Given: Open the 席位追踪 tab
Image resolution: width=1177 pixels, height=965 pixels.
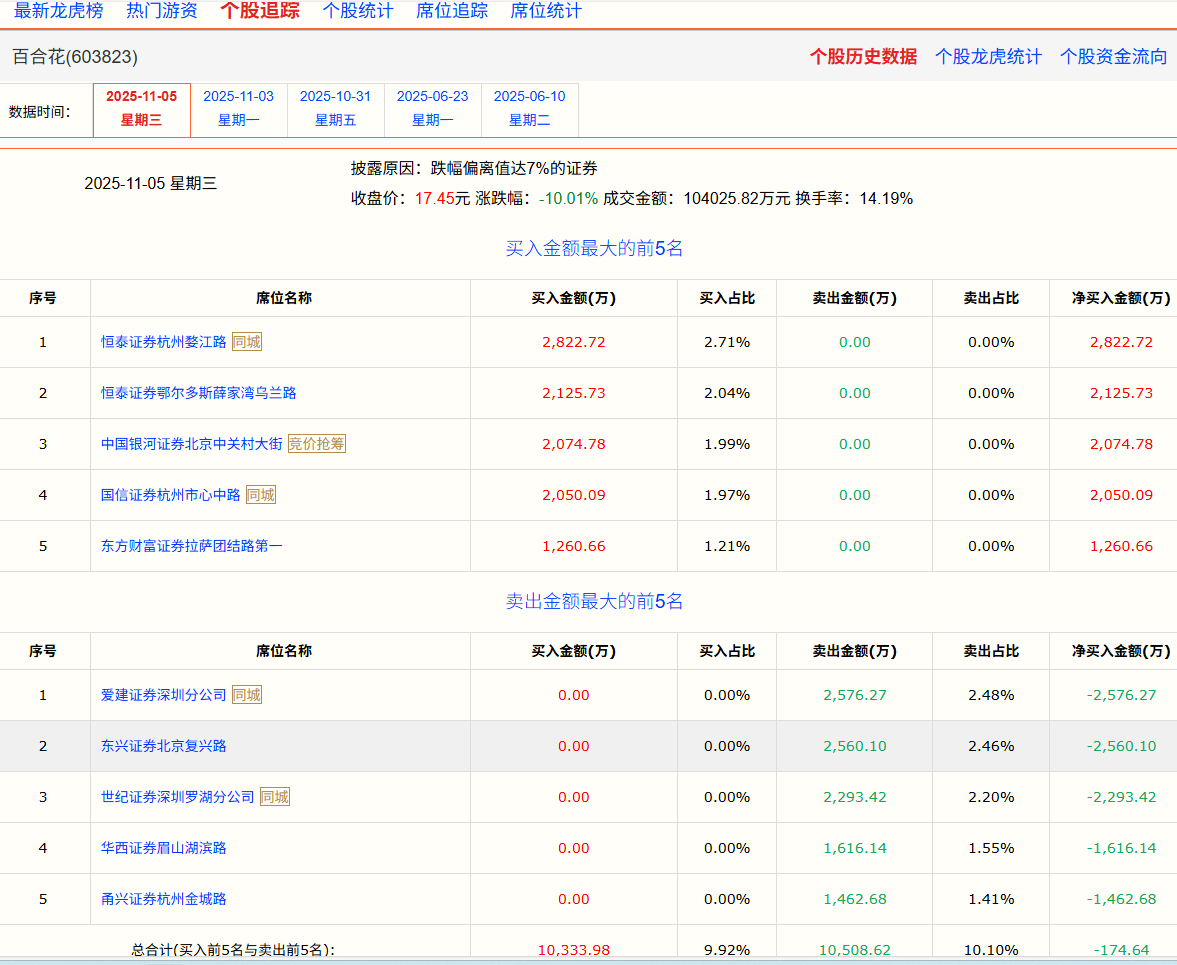Looking at the screenshot, I should click(x=452, y=11).
